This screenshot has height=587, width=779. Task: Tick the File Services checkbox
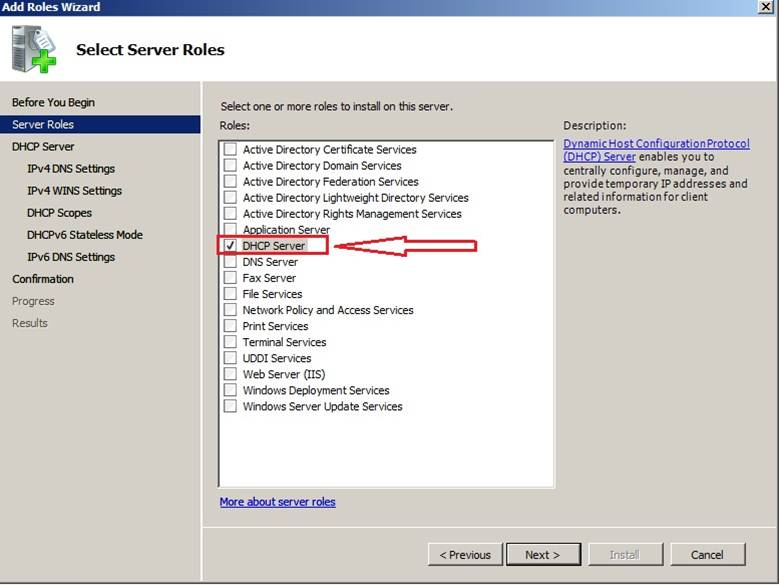pyautogui.click(x=230, y=294)
